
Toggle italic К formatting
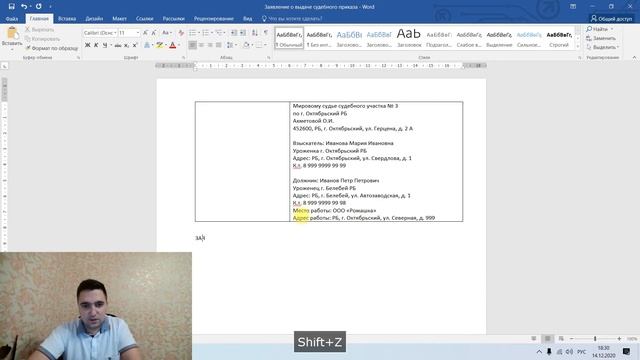click(x=96, y=45)
